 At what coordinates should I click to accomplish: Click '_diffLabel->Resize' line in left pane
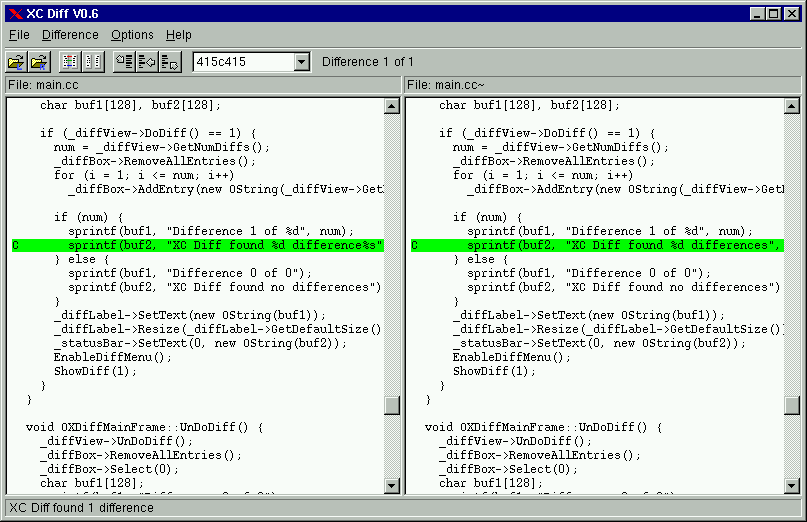point(218,329)
